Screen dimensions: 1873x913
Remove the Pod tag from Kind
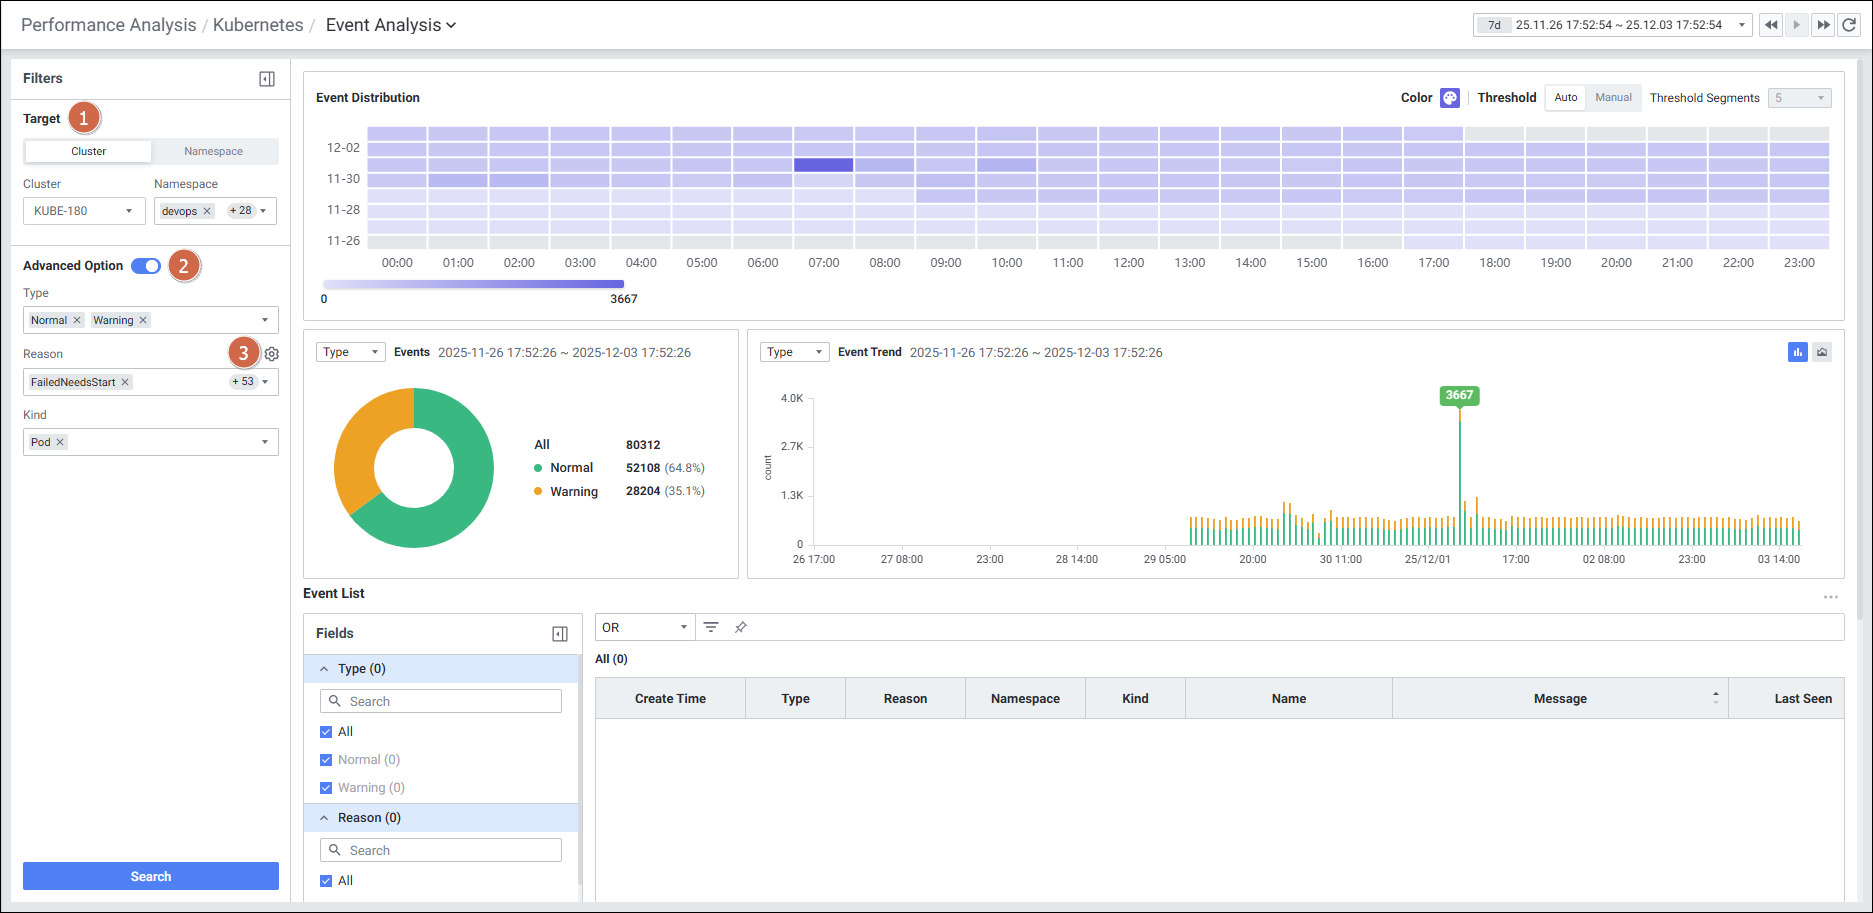pos(60,442)
